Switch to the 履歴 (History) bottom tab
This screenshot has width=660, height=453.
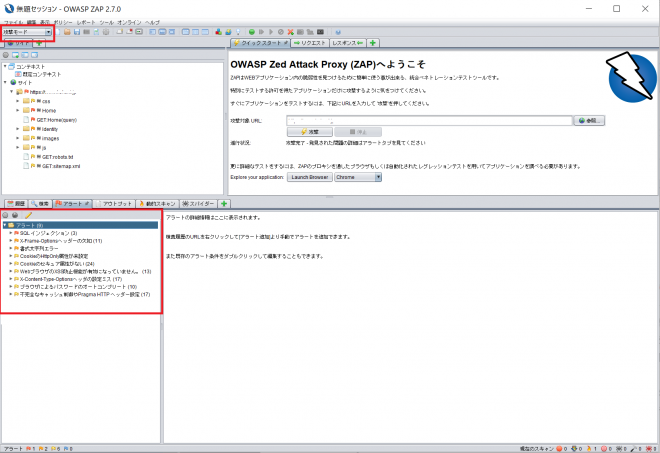coord(16,204)
